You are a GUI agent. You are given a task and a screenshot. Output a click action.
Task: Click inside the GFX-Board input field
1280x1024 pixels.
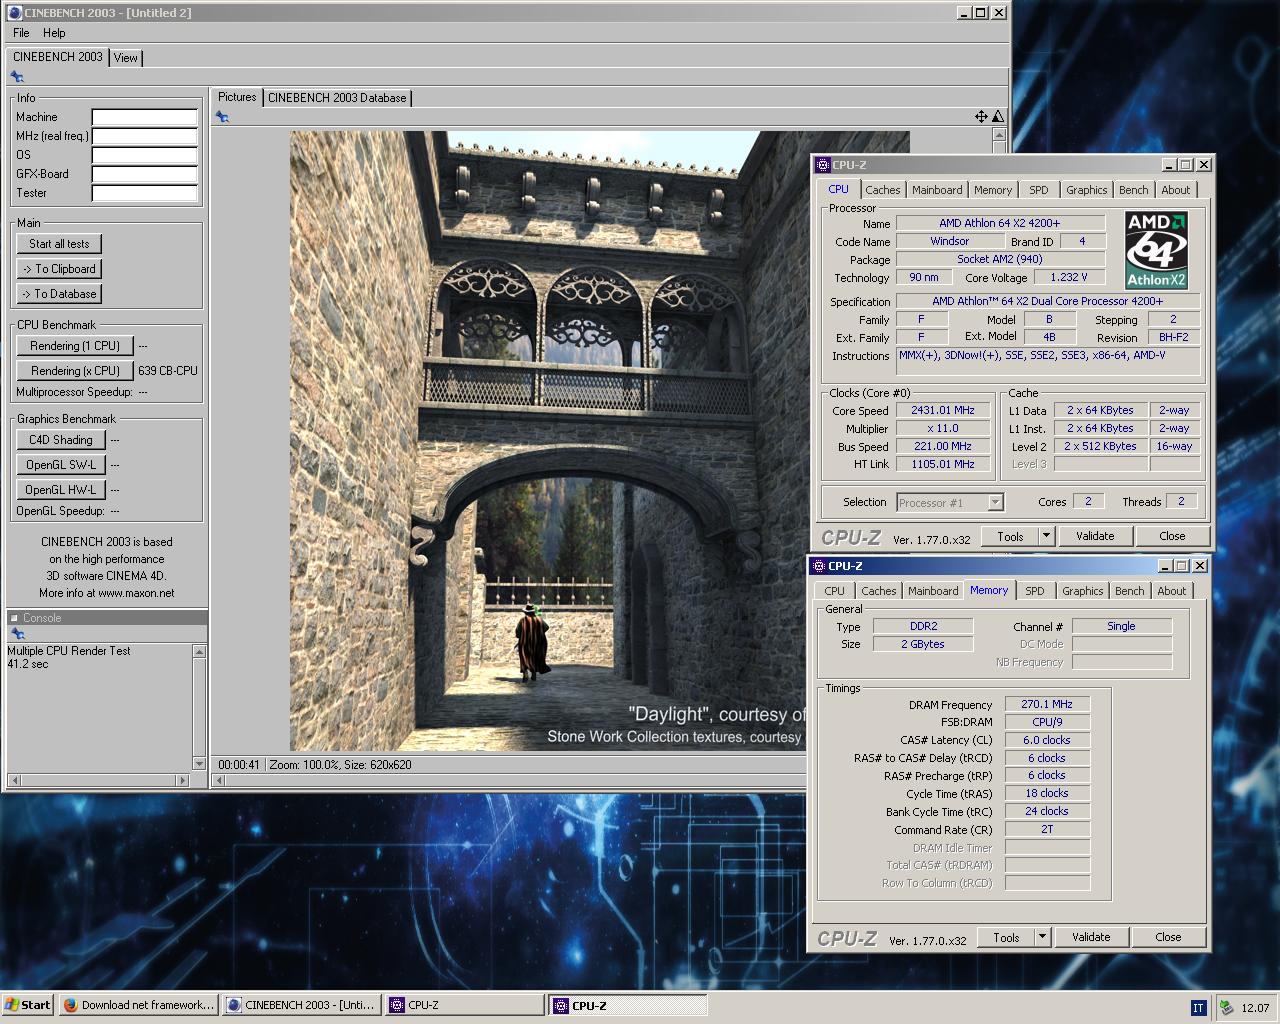tap(145, 174)
